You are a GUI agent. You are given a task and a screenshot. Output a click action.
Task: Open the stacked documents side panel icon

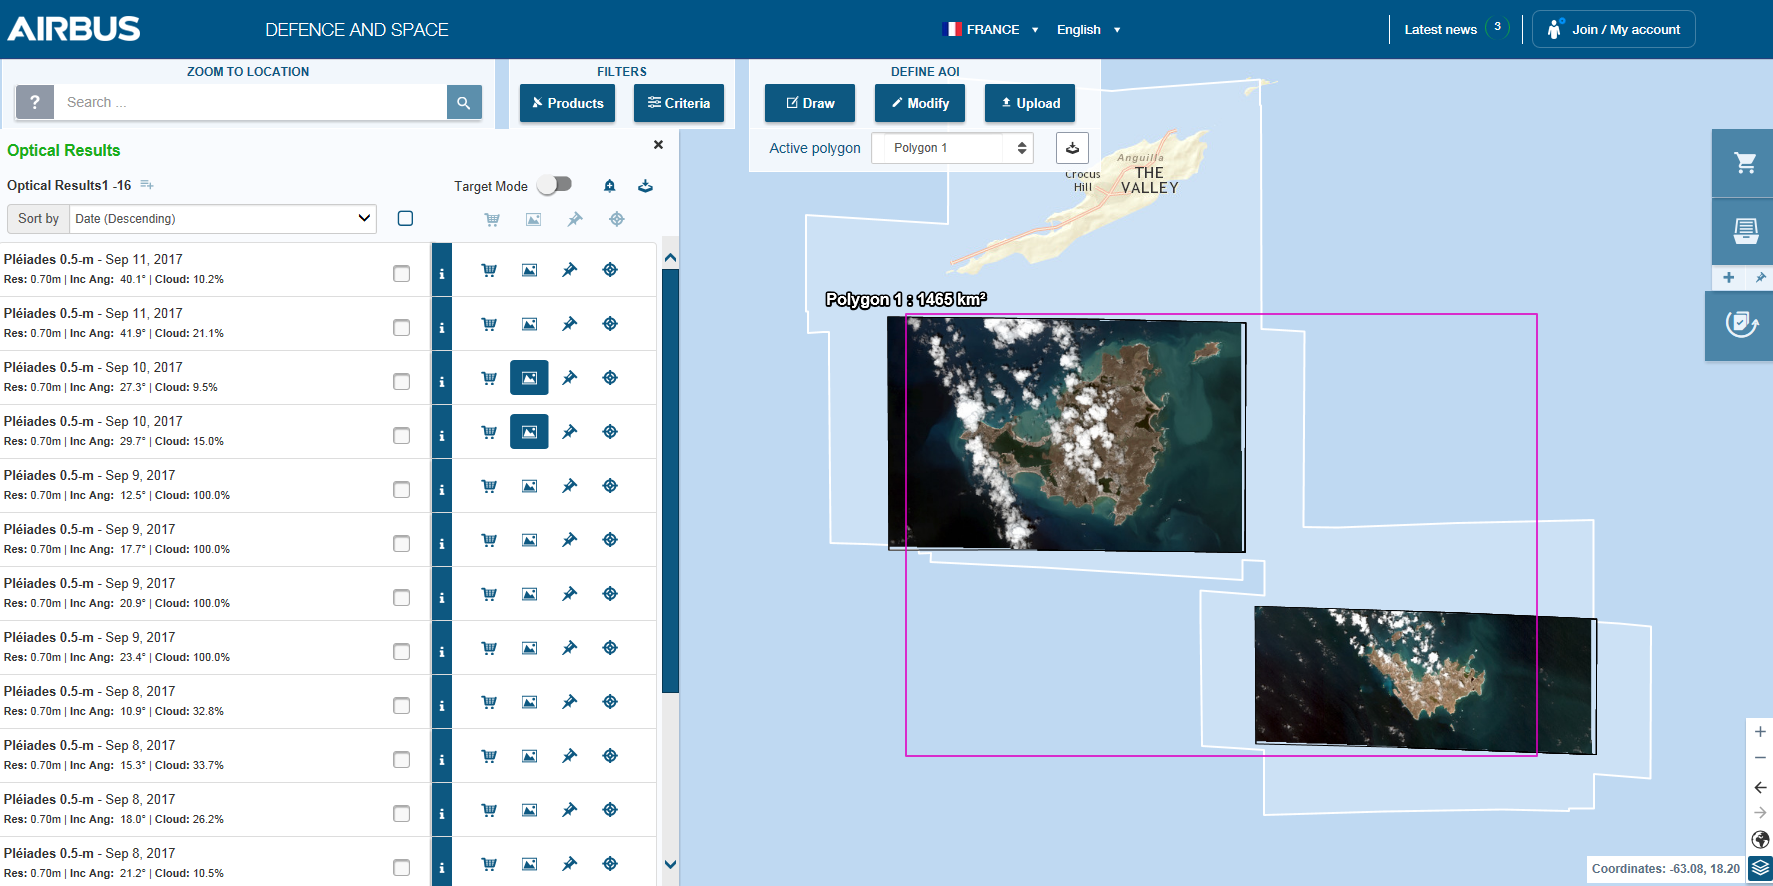(x=1744, y=231)
